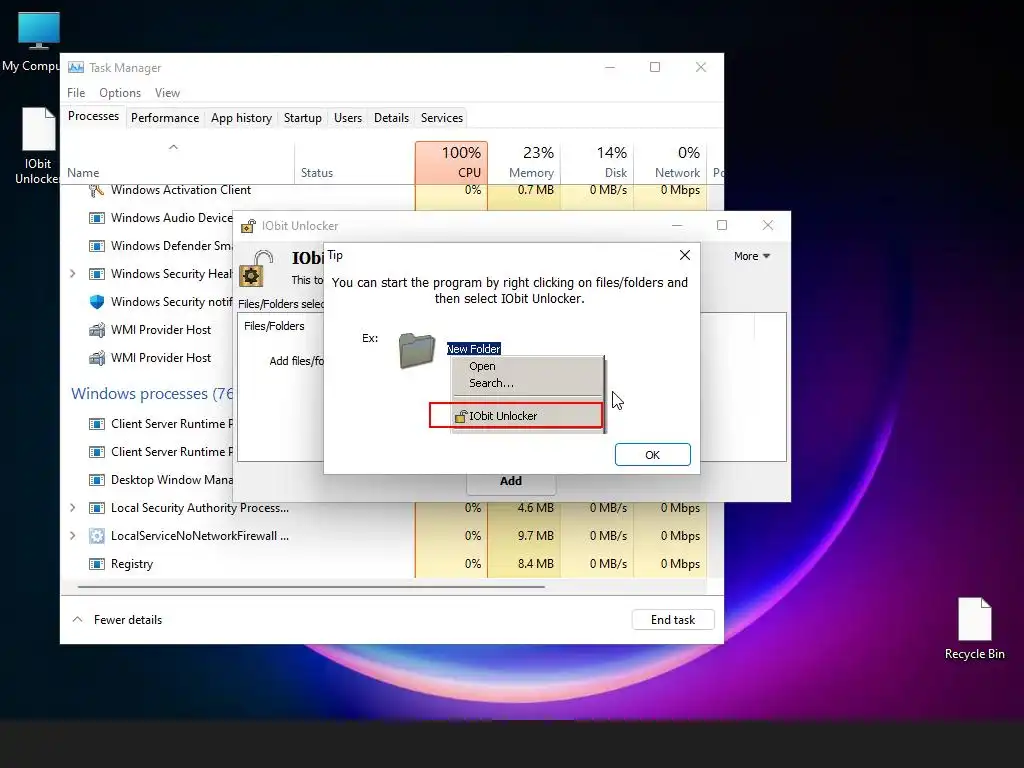
Task: Click the Windows Security Health process icon
Action: point(97,274)
